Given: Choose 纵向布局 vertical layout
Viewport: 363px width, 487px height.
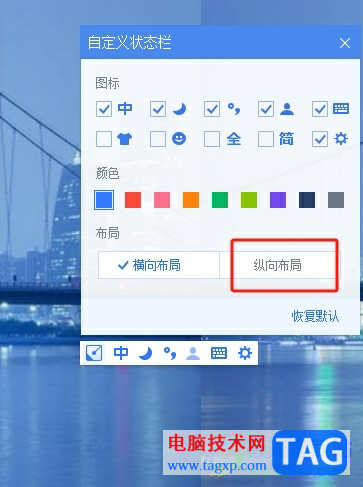Looking at the screenshot, I should tap(280, 265).
